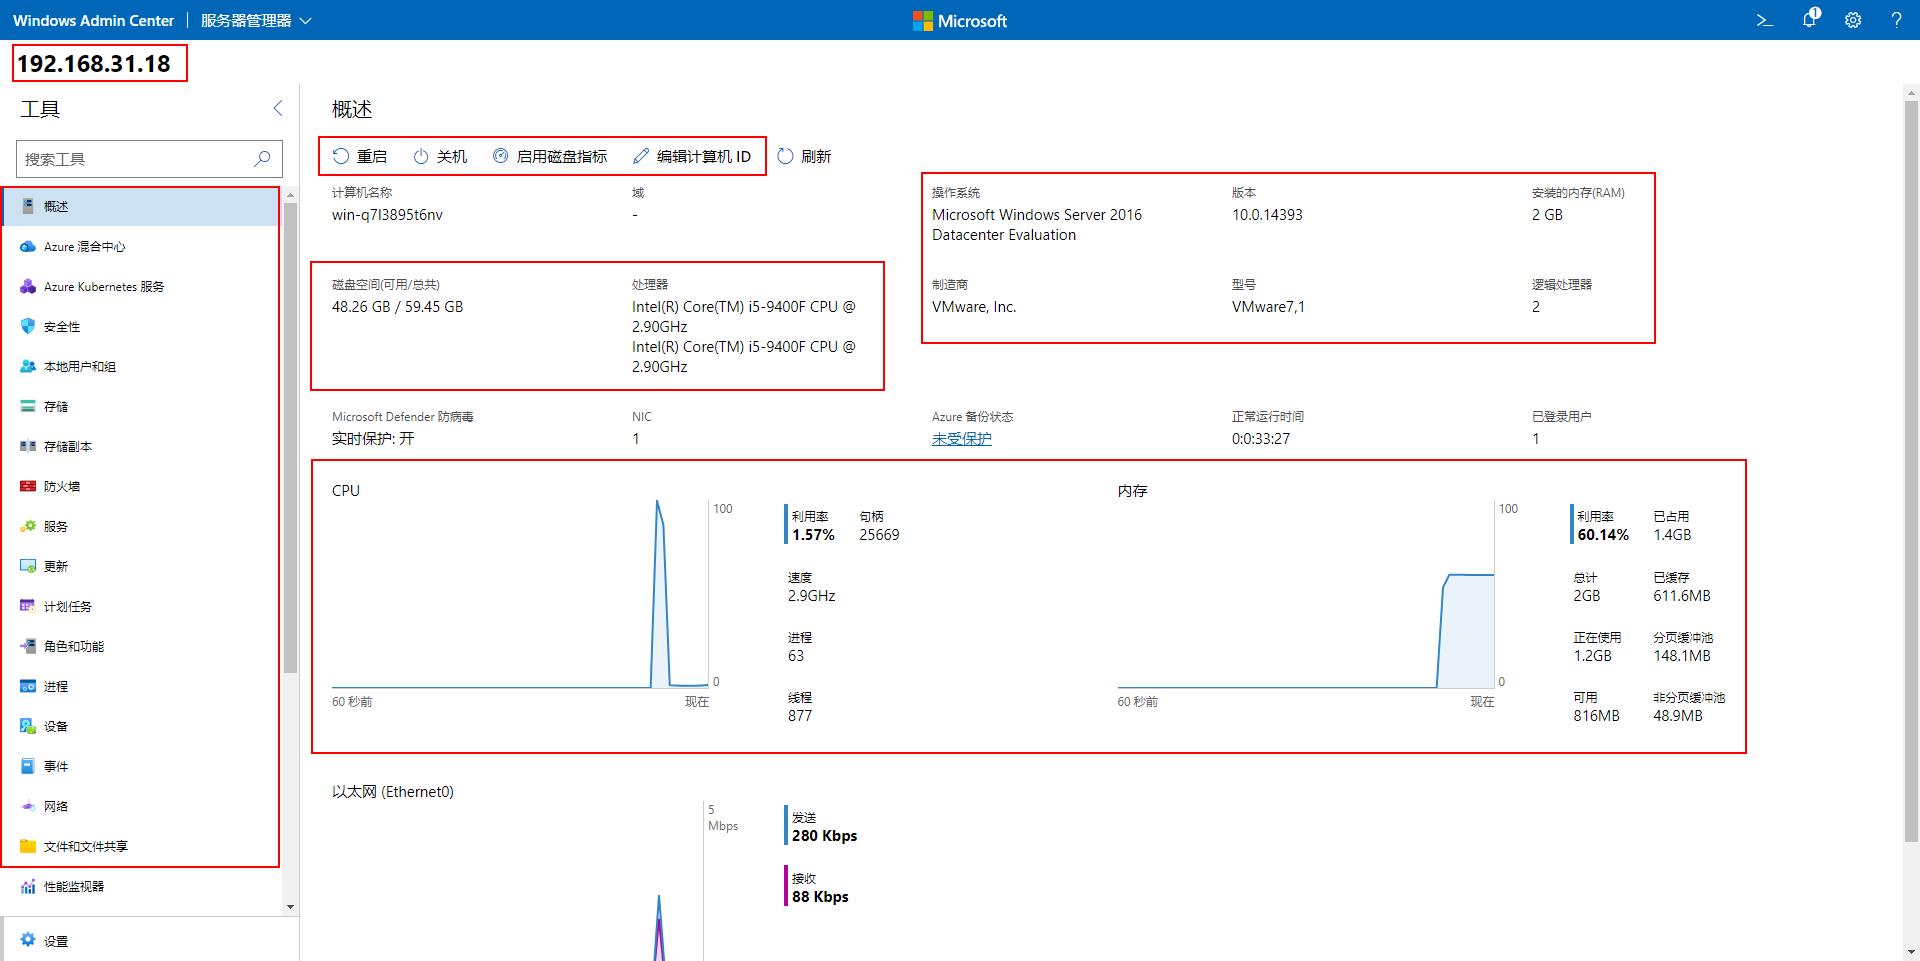Screen dimensions: 1920x961
Task: Click the CPU 句柄 count 25669
Action: coord(879,535)
